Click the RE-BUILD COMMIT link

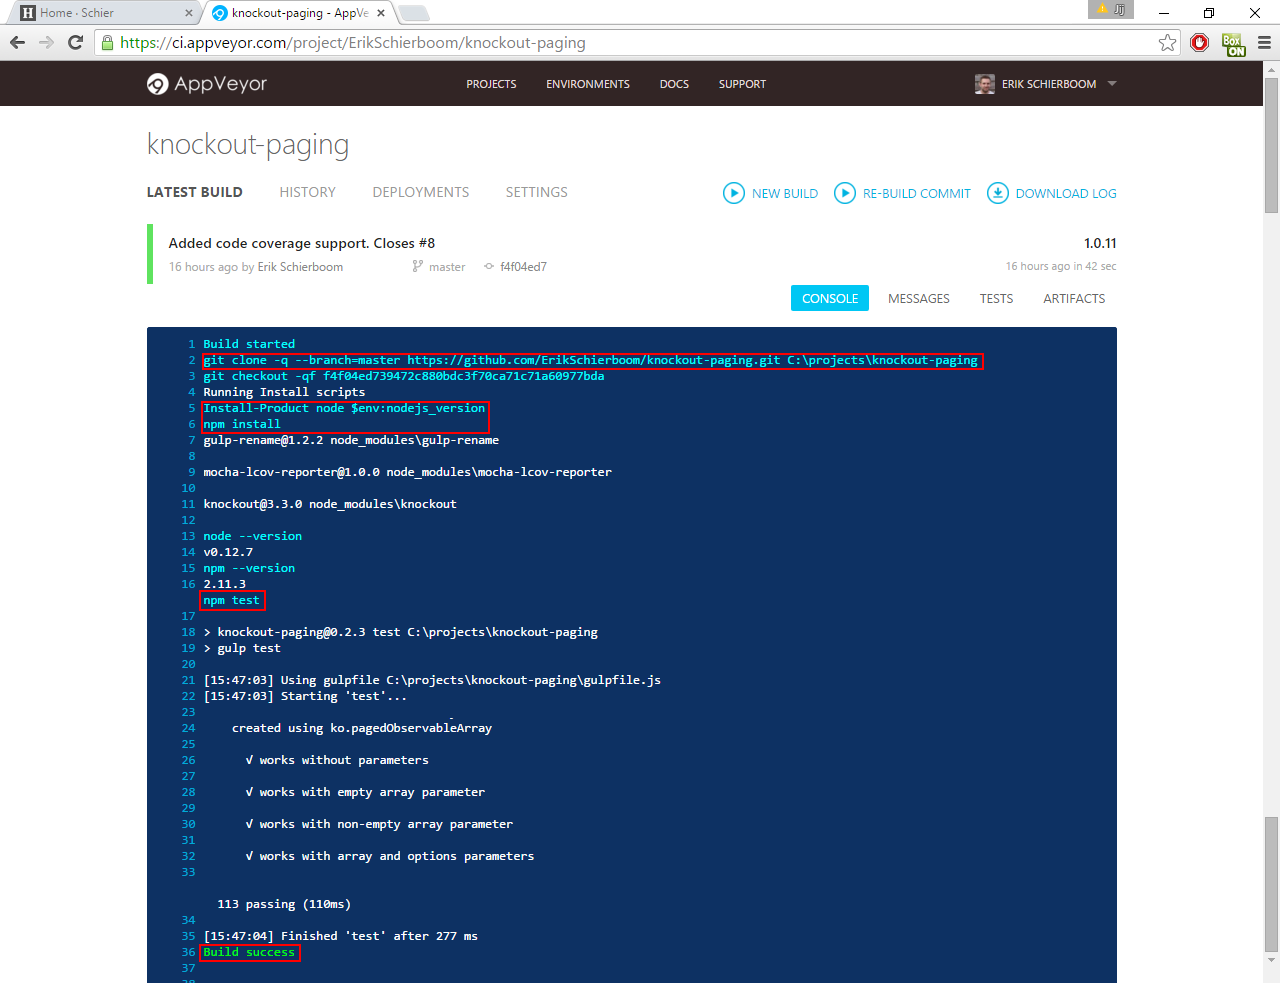[917, 193]
